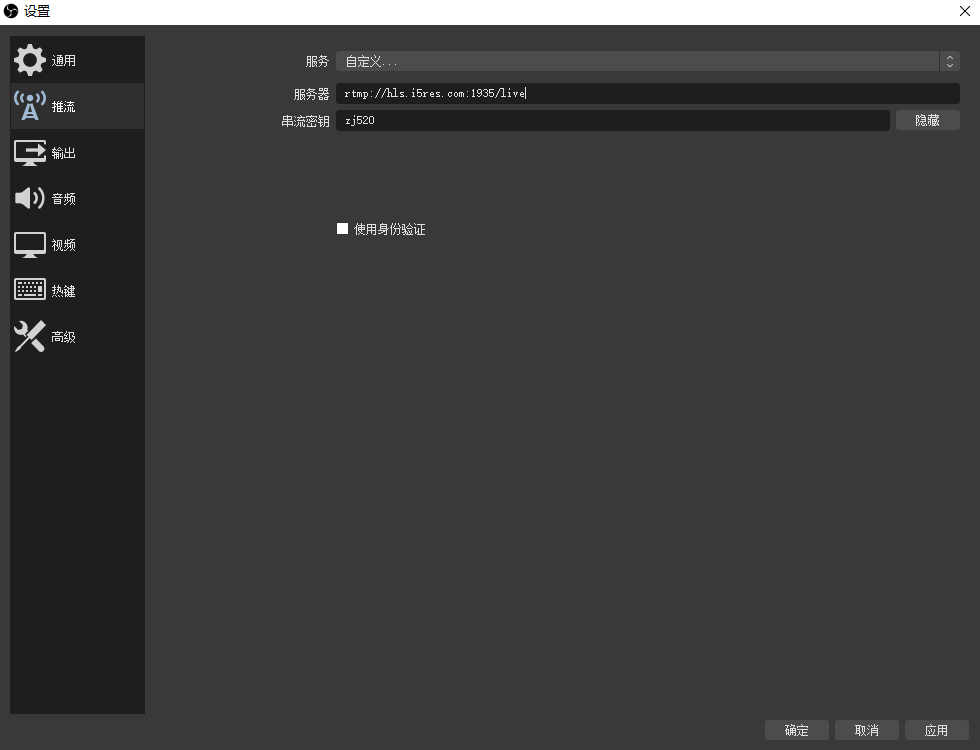Switch to the 通用 tab label
This screenshot has width=980, height=750.
(64, 61)
